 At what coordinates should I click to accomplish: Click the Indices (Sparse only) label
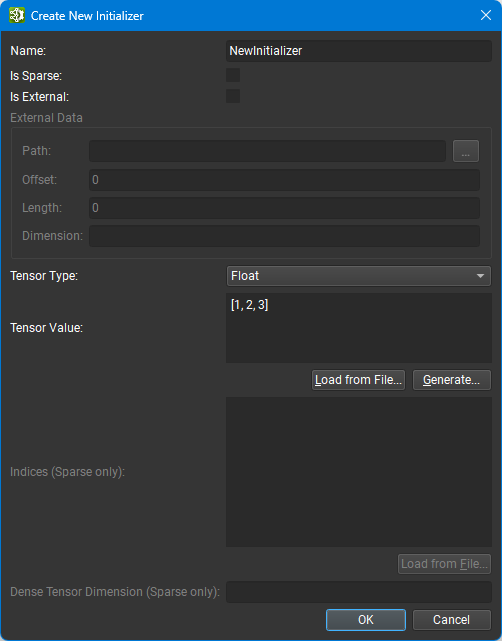click(x=67, y=472)
